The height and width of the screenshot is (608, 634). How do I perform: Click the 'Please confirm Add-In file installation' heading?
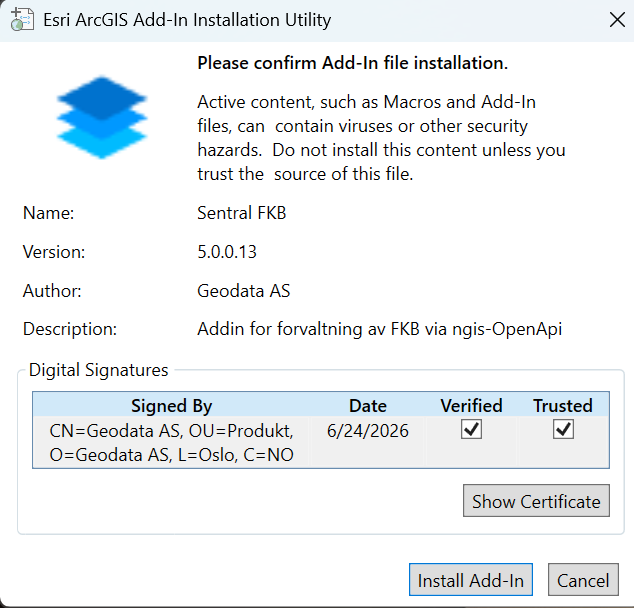coord(353,63)
